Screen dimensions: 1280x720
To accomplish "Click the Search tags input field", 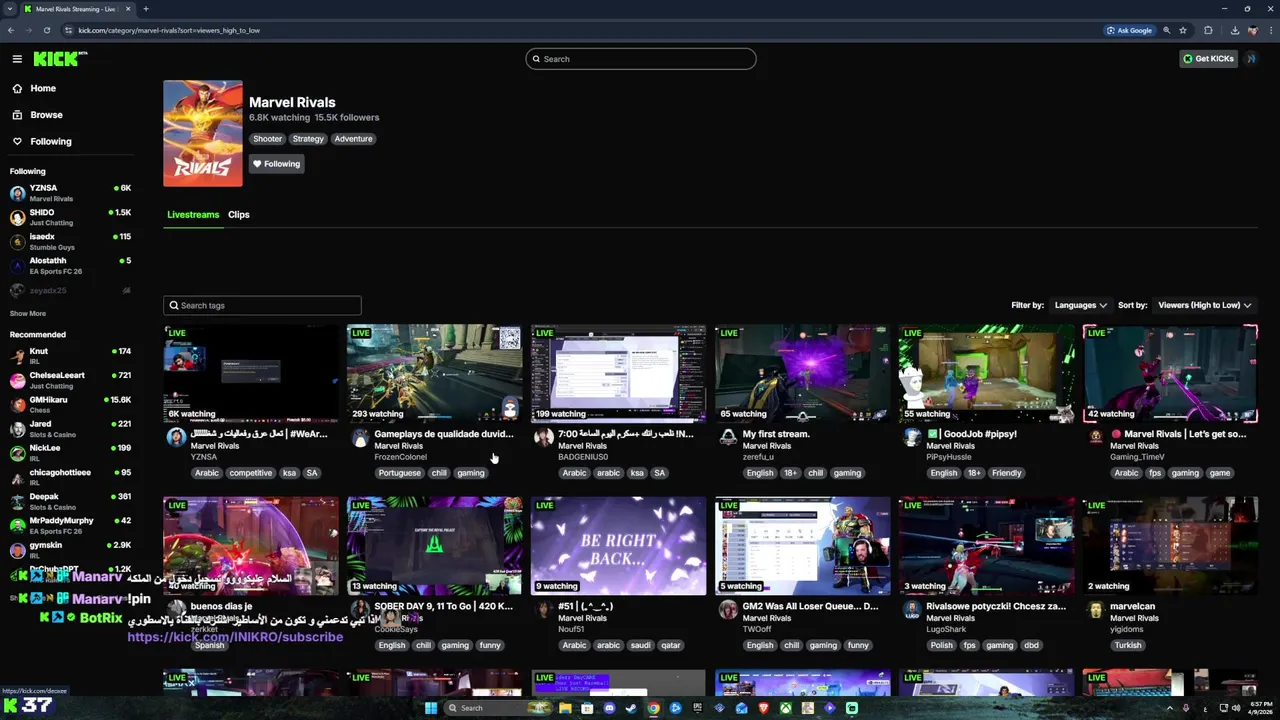I will pos(262,305).
